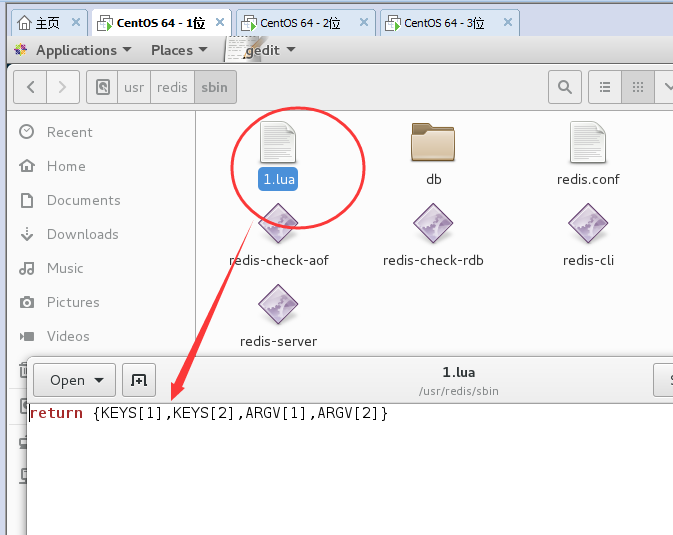Expand gedit Open dropdown
673x535 pixels.
point(75,380)
